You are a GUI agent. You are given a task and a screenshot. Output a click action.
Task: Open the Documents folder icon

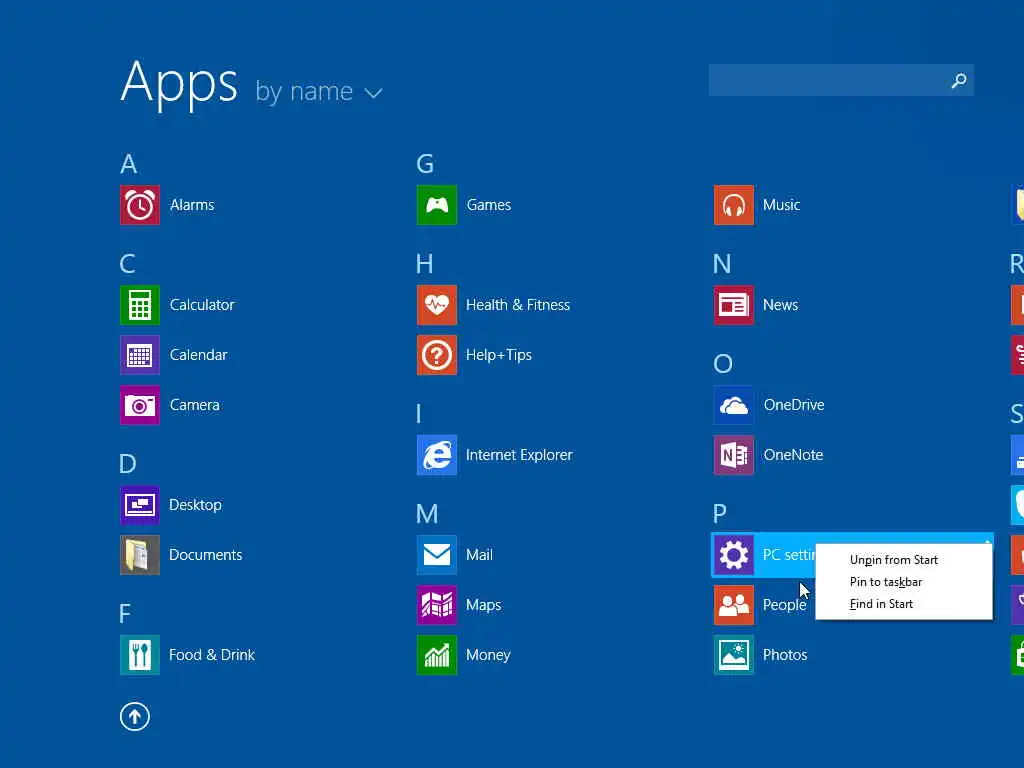tap(140, 554)
